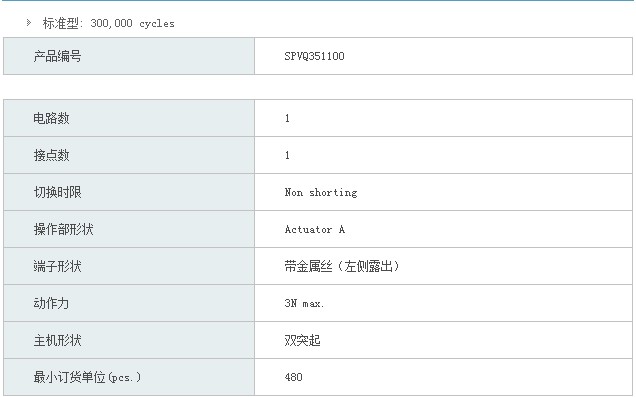This screenshot has height=397, width=636.
Task: Click the 操作部形状 label
Action: 63,230
